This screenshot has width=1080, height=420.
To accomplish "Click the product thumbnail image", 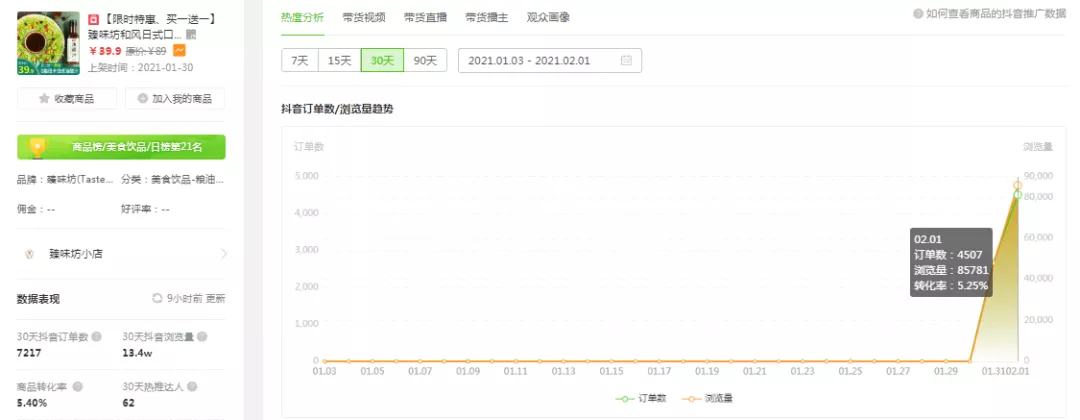I will (50, 43).
